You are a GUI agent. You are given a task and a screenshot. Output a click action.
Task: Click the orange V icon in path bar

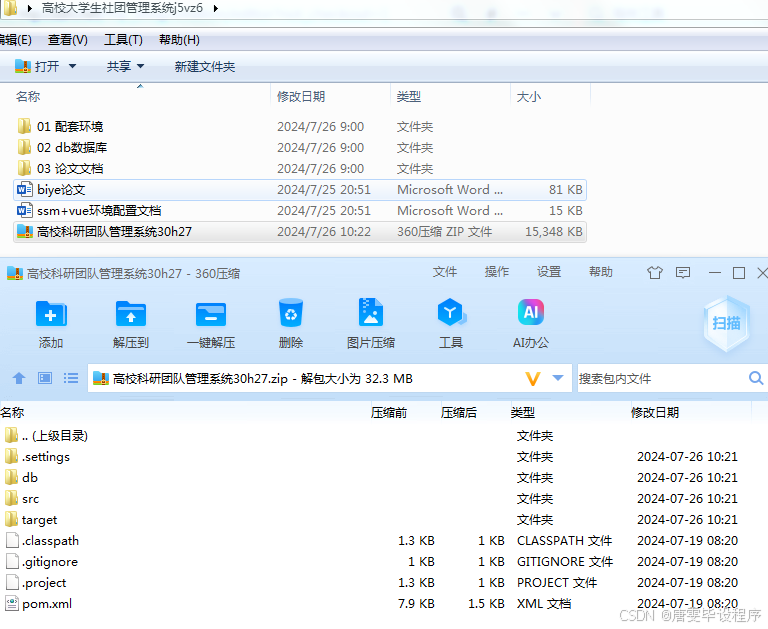(x=533, y=378)
